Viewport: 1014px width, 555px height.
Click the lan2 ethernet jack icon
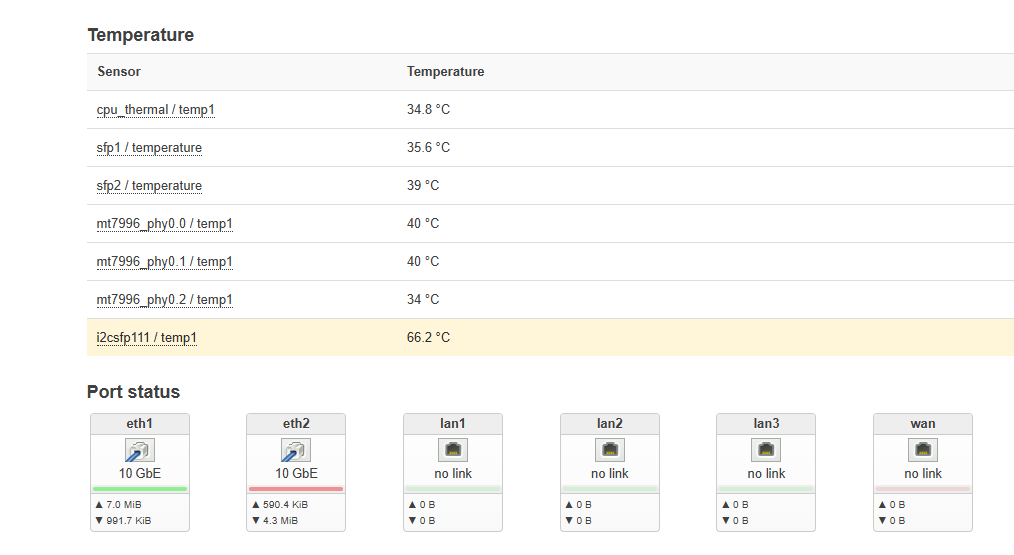[610, 450]
